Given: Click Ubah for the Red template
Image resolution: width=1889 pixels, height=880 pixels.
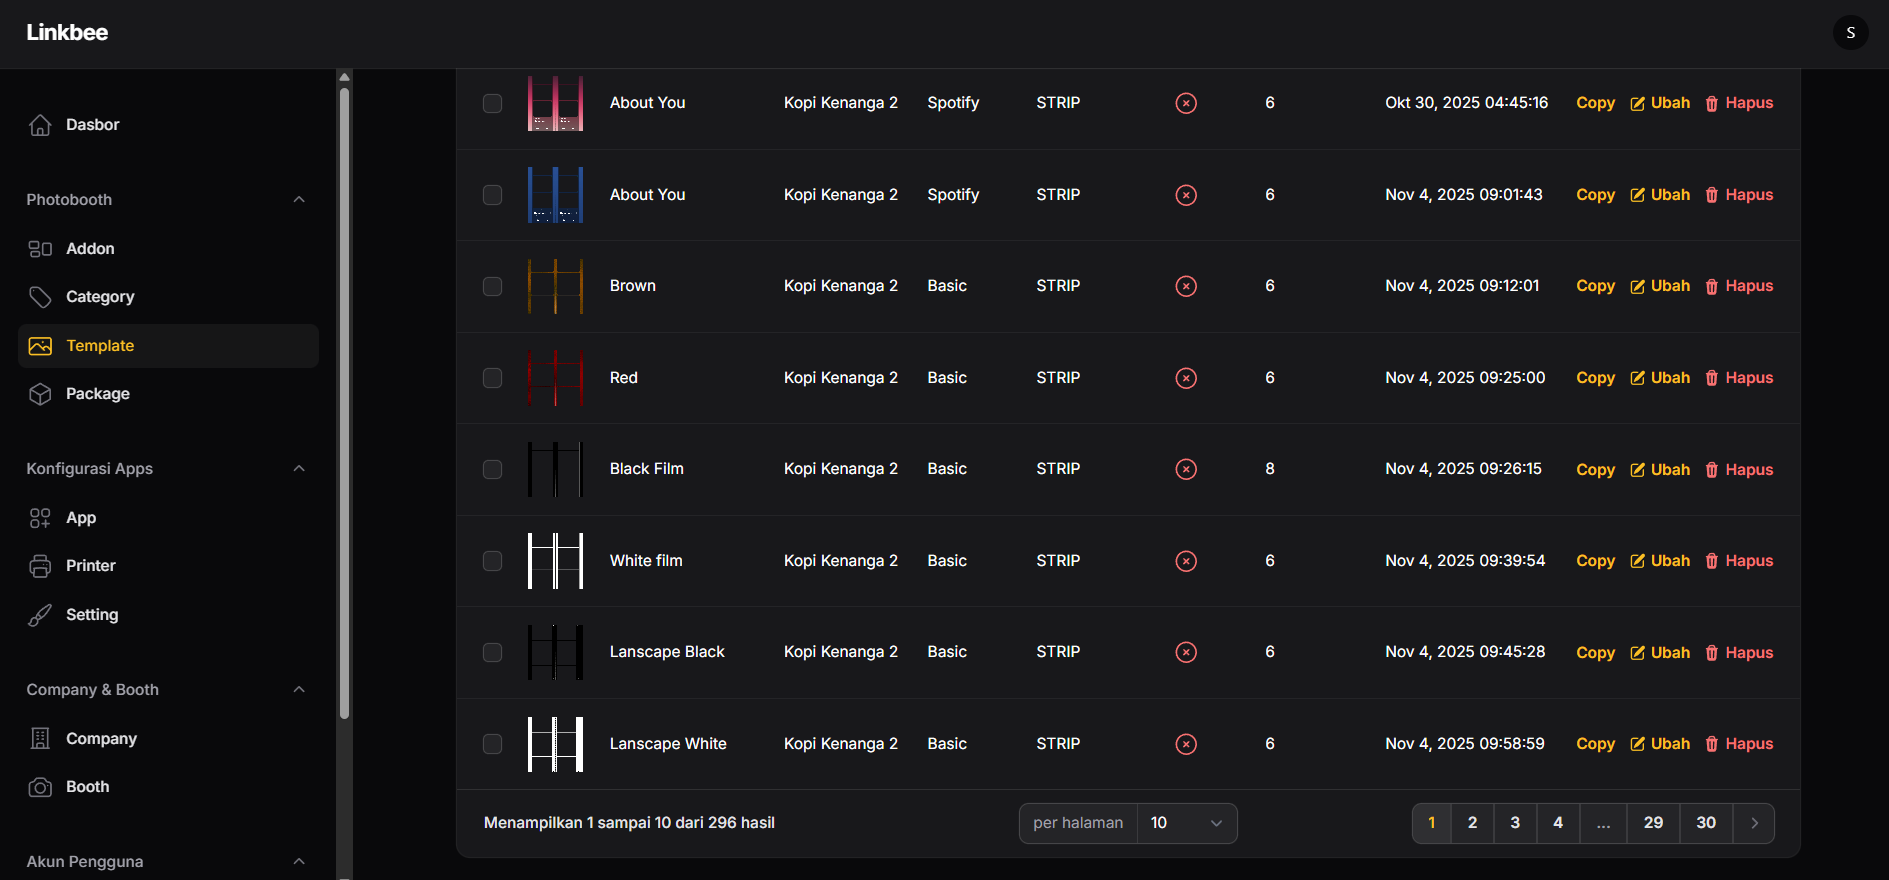Looking at the screenshot, I should pyautogui.click(x=1660, y=378).
